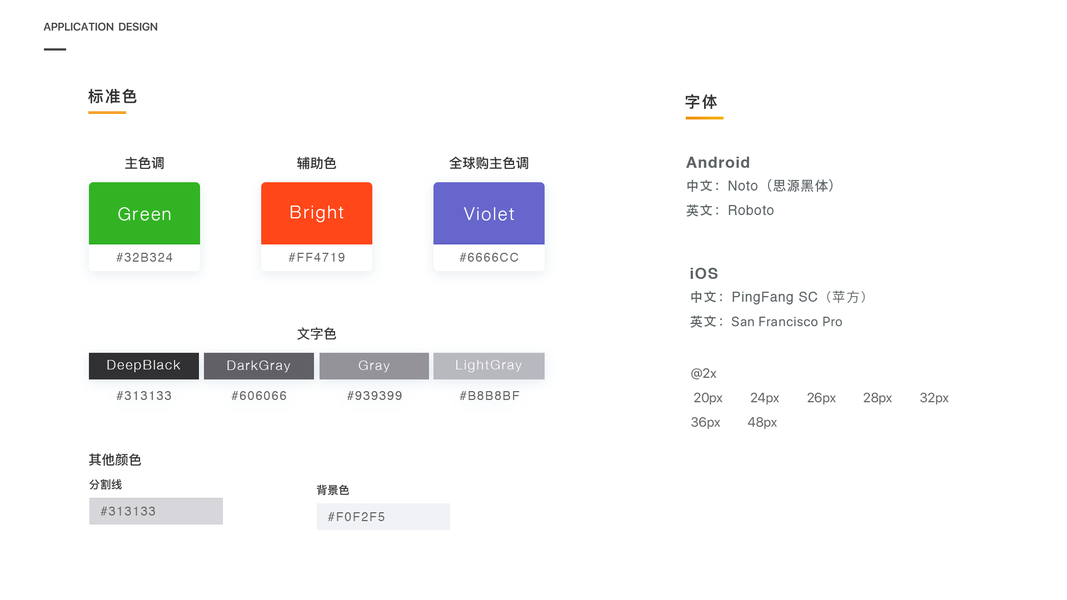
Task: Click the 背景色 label
Action: click(x=333, y=490)
